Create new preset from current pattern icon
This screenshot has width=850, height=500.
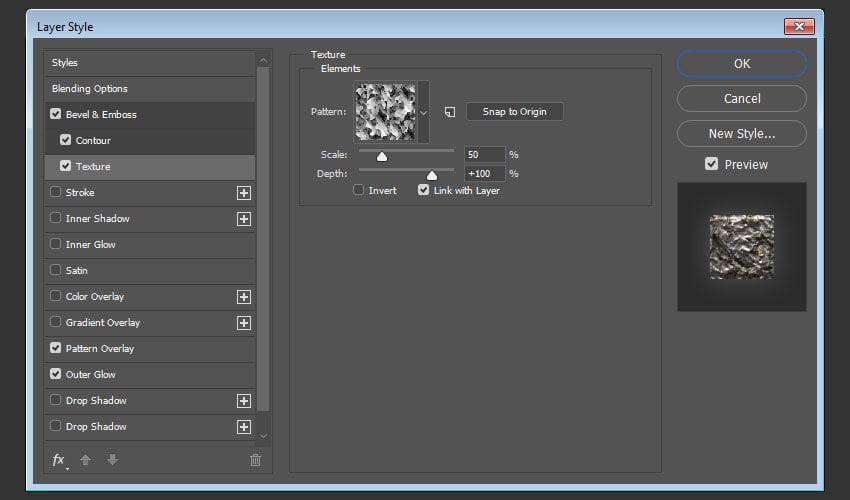click(x=450, y=112)
